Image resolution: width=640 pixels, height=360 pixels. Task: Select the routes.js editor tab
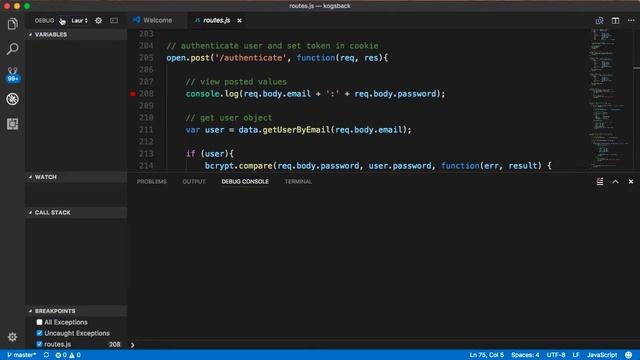click(x=217, y=20)
